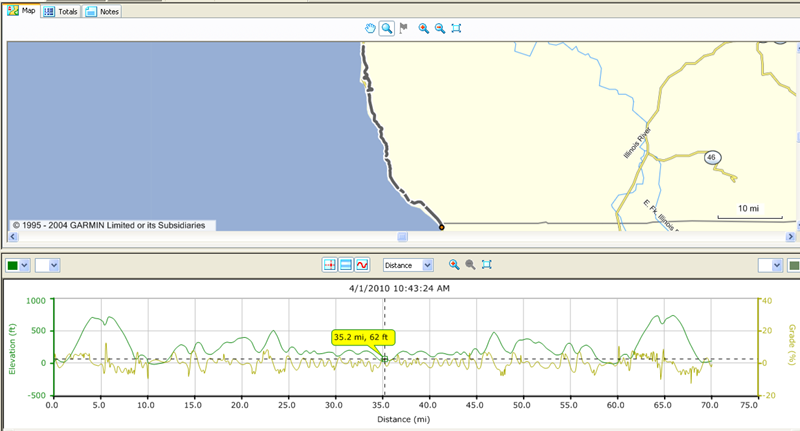Click the 10 mi map scale label

(x=748, y=208)
